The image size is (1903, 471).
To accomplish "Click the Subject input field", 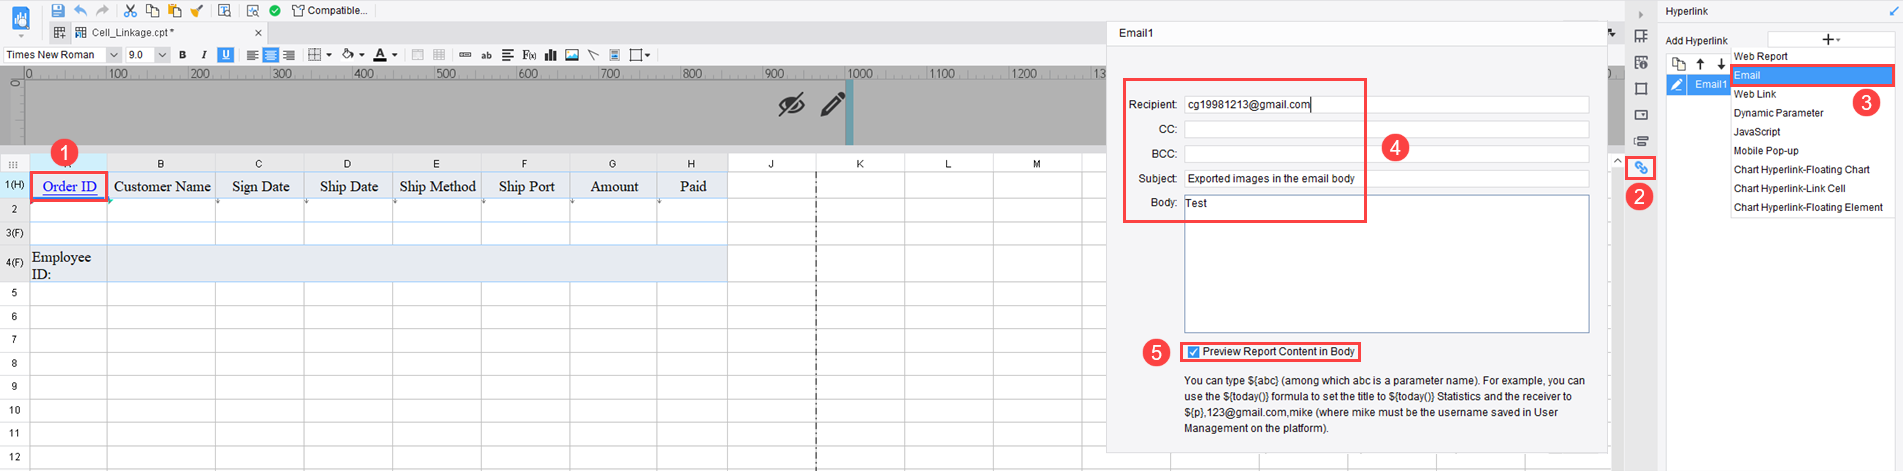I will pos(1386,178).
